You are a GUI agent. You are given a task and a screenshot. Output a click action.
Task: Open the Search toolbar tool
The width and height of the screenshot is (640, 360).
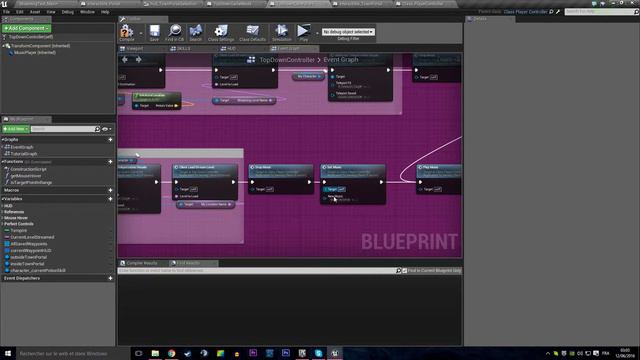coord(196,32)
